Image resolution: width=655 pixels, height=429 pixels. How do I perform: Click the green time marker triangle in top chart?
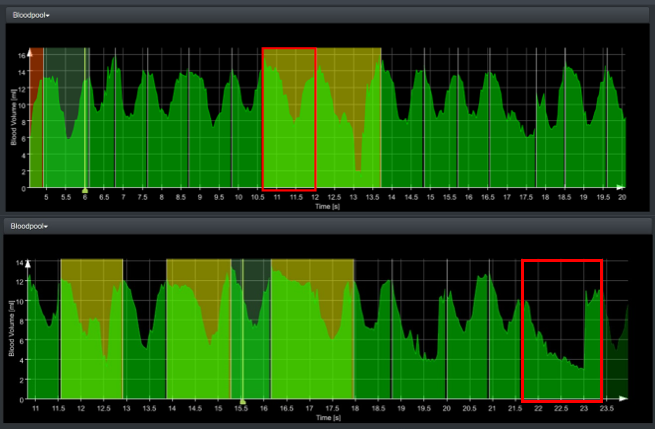click(85, 188)
